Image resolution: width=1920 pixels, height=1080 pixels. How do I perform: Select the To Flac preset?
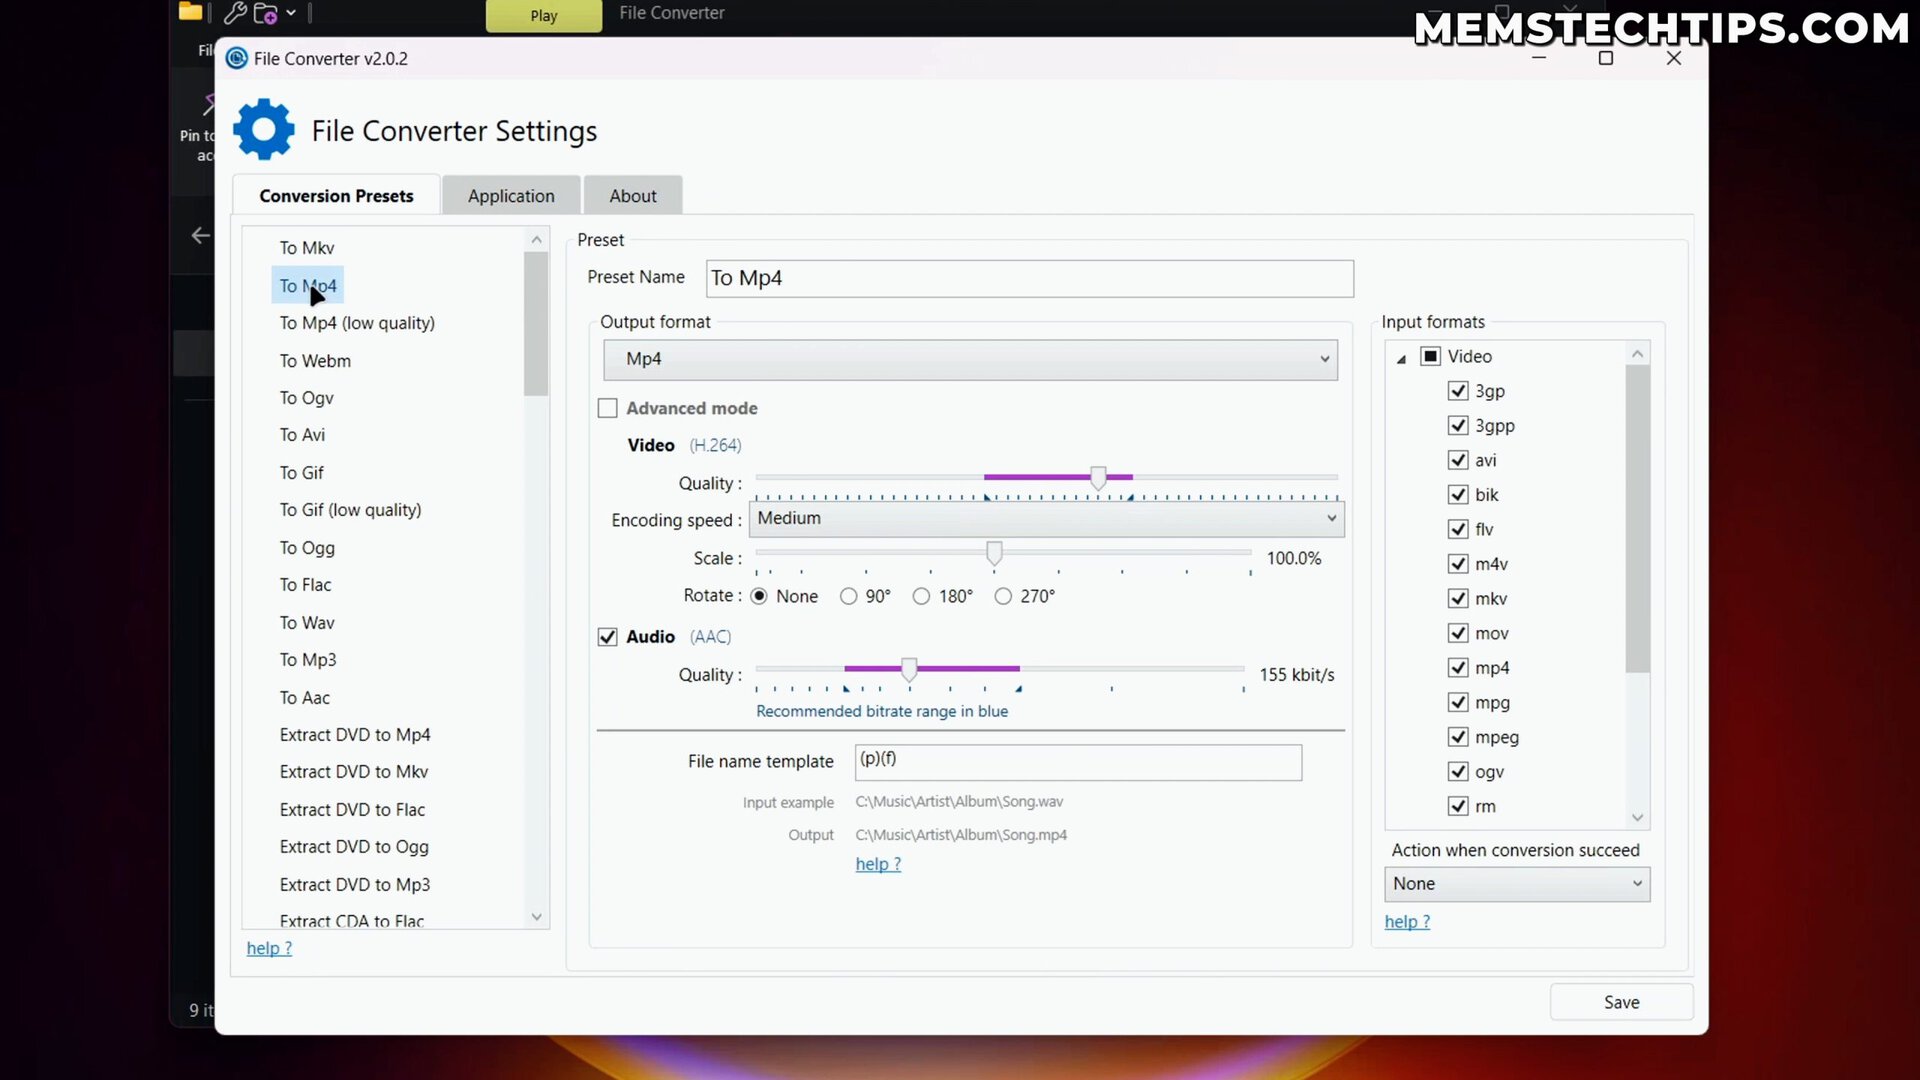(x=305, y=585)
